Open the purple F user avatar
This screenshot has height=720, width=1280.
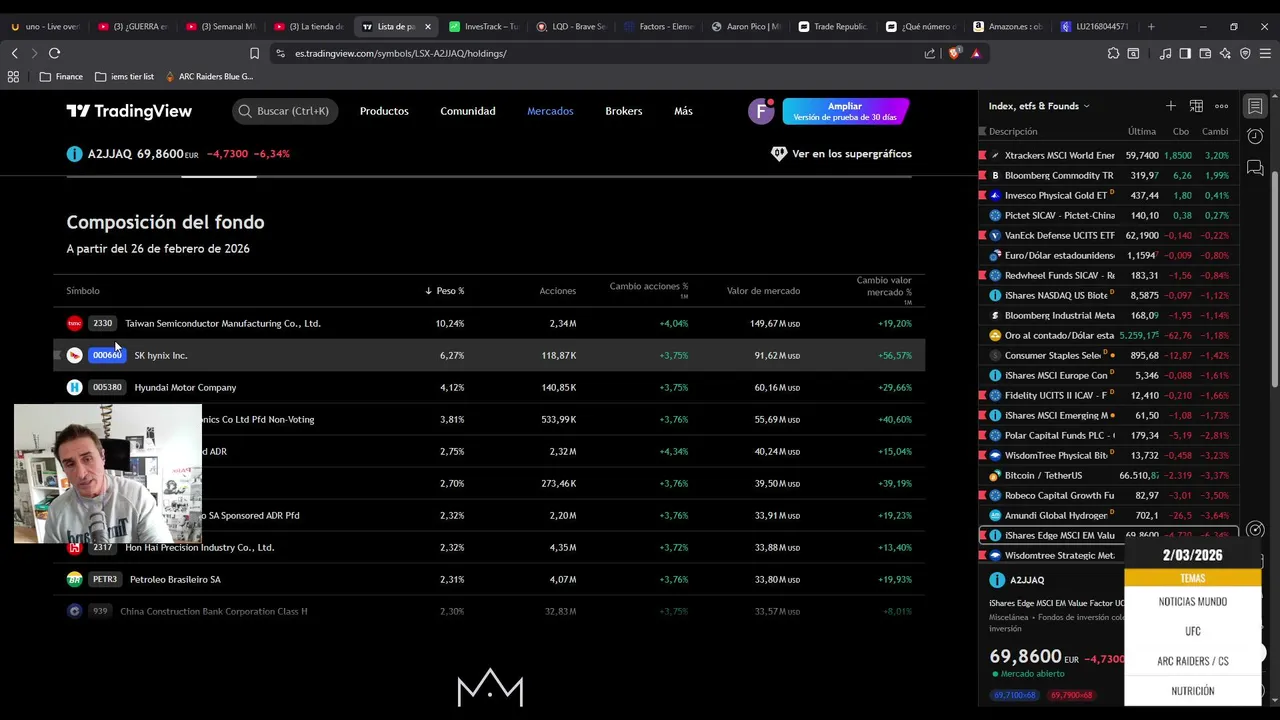761,111
